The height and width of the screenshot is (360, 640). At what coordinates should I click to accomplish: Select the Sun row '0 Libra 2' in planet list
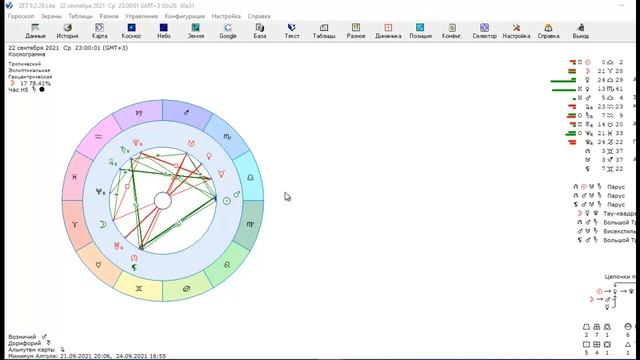pos(597,62)
